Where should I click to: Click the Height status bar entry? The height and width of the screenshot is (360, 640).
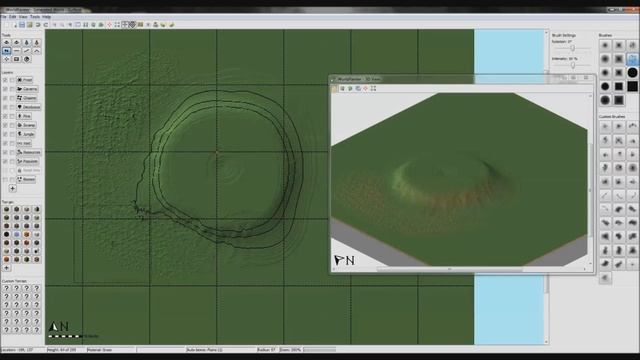62,350
